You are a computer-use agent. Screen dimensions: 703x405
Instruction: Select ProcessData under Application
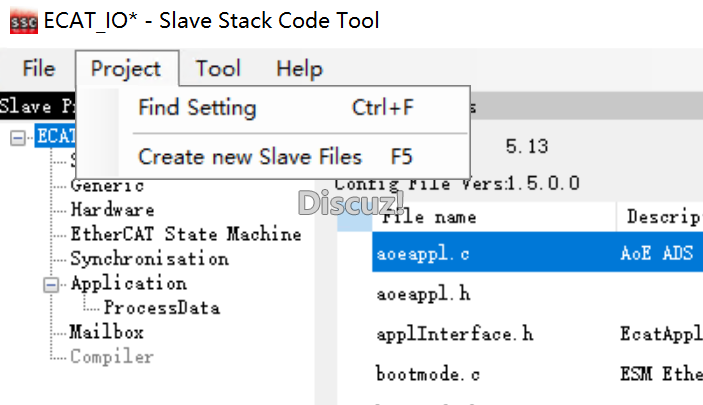161,308
